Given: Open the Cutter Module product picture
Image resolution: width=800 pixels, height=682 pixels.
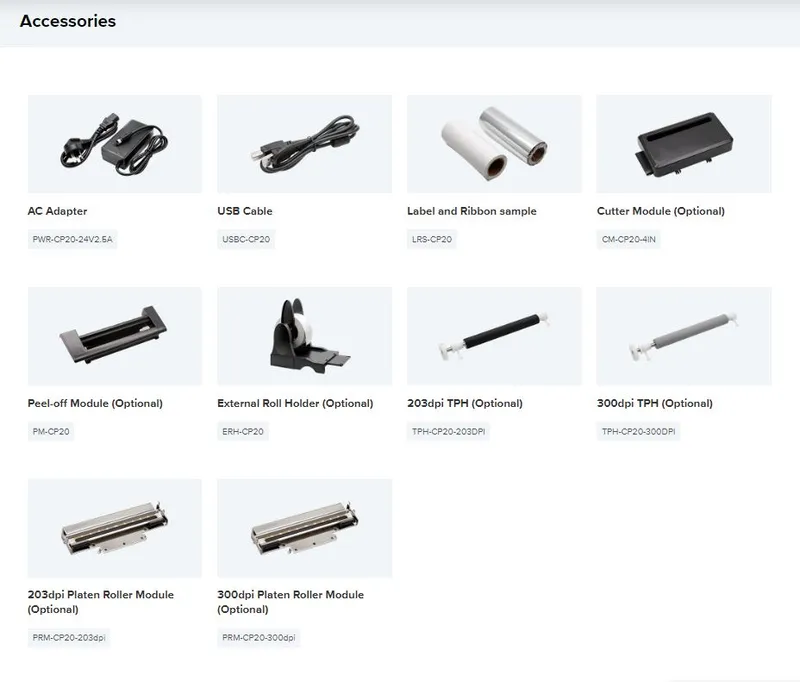Looking at the screenshot, I should [x=684, y=144].
